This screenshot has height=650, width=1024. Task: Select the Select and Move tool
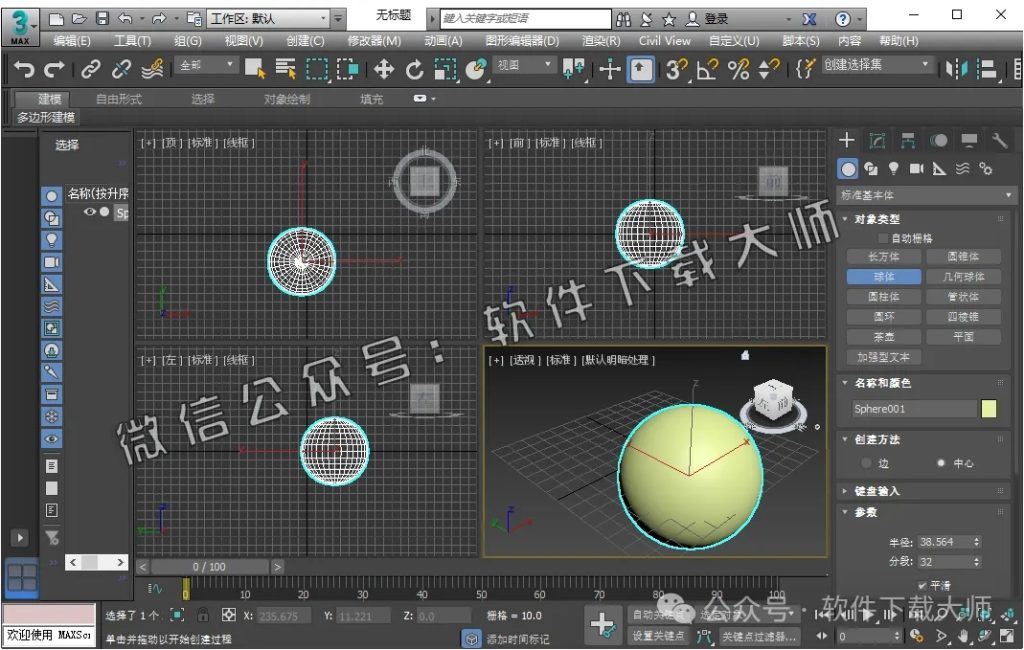[x=384, y=70]
